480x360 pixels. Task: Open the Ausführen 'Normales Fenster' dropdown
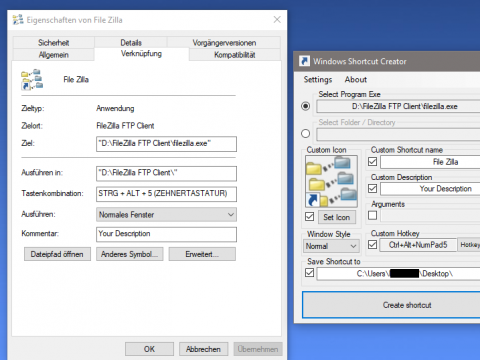tap(166, 215)
